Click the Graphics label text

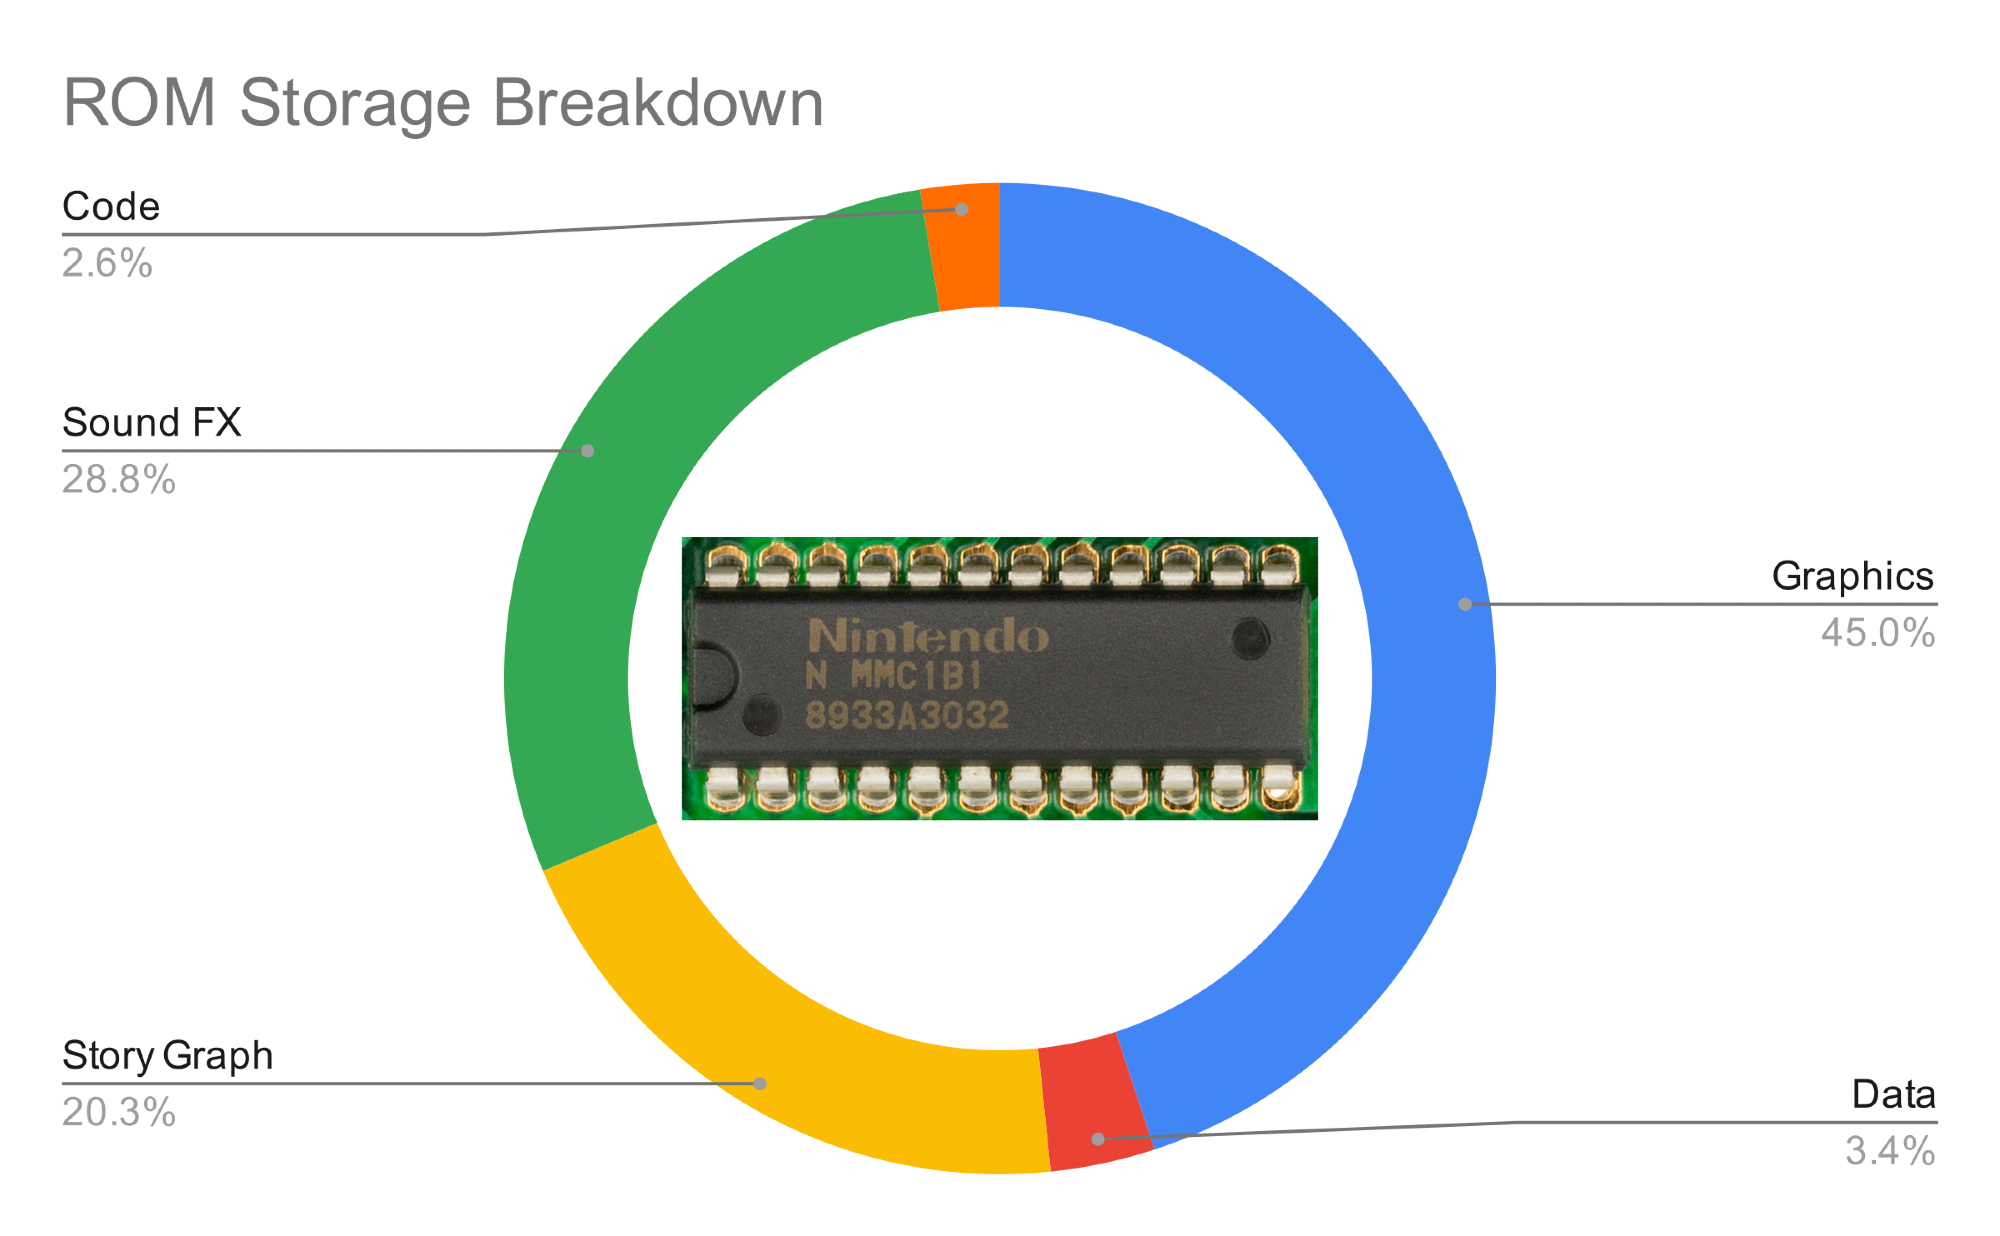(x=1852, y=576)
